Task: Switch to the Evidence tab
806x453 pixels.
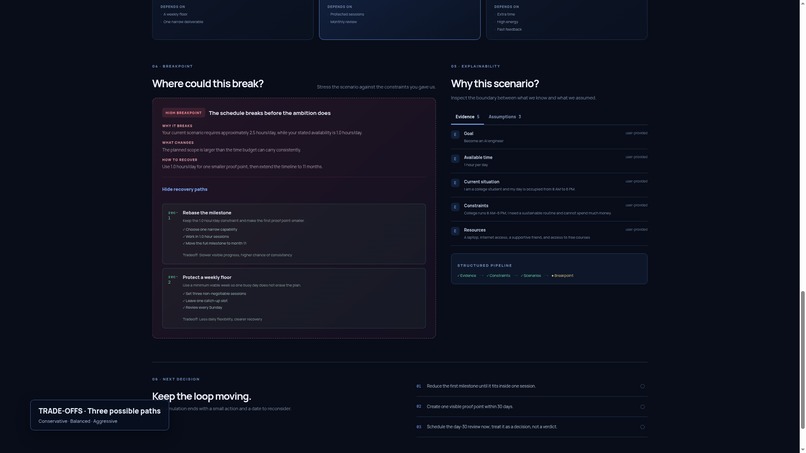Action: point(467,117)
